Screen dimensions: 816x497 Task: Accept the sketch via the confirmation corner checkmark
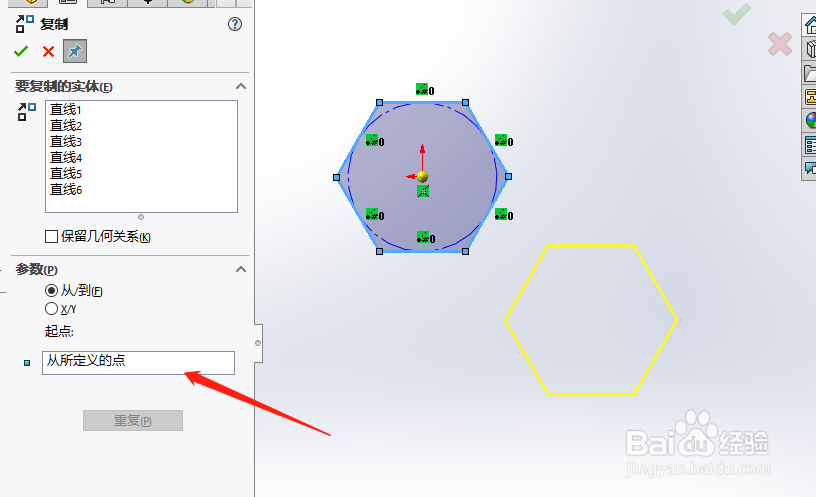click(737, 14)
